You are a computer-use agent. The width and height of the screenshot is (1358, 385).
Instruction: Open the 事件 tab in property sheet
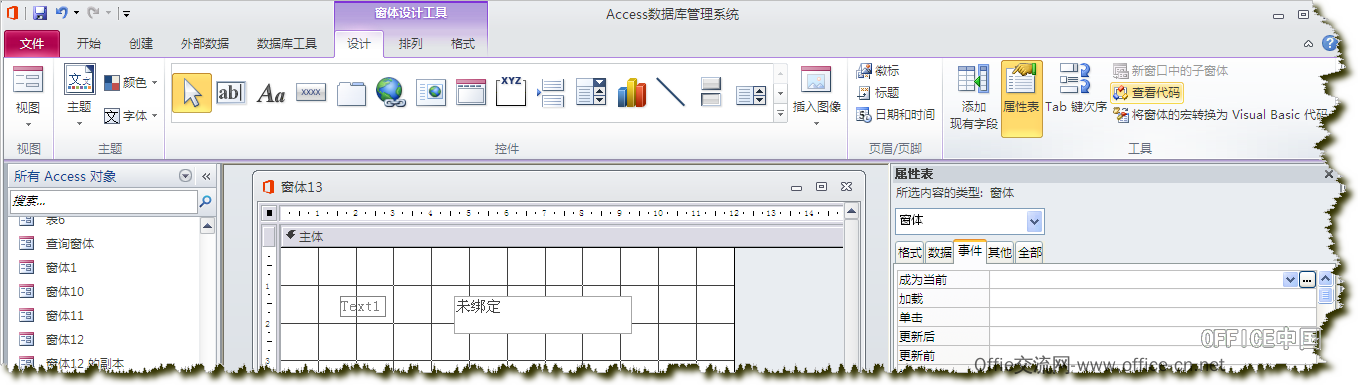[x=970, y=252]
